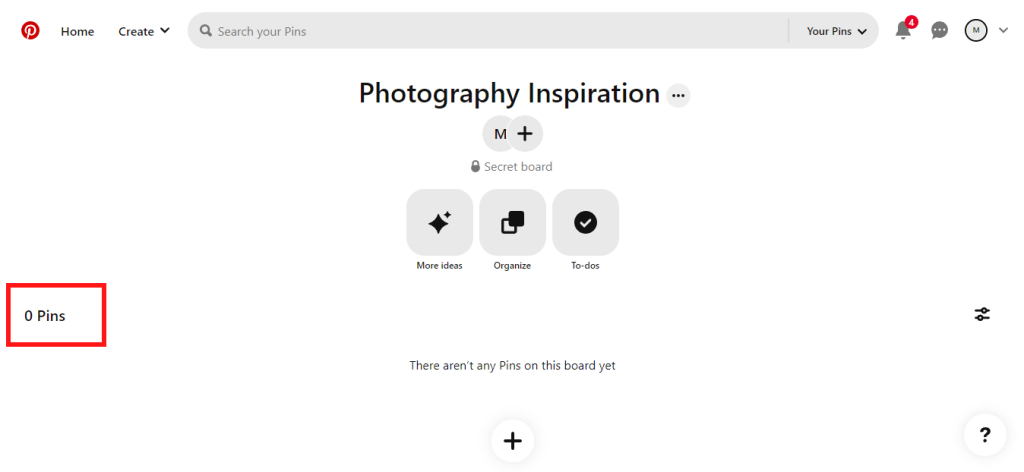This screenshot has width=1024, height=472.
Task: Click the help question mark button
Action: pyautogui.click(x=985, y=435)
